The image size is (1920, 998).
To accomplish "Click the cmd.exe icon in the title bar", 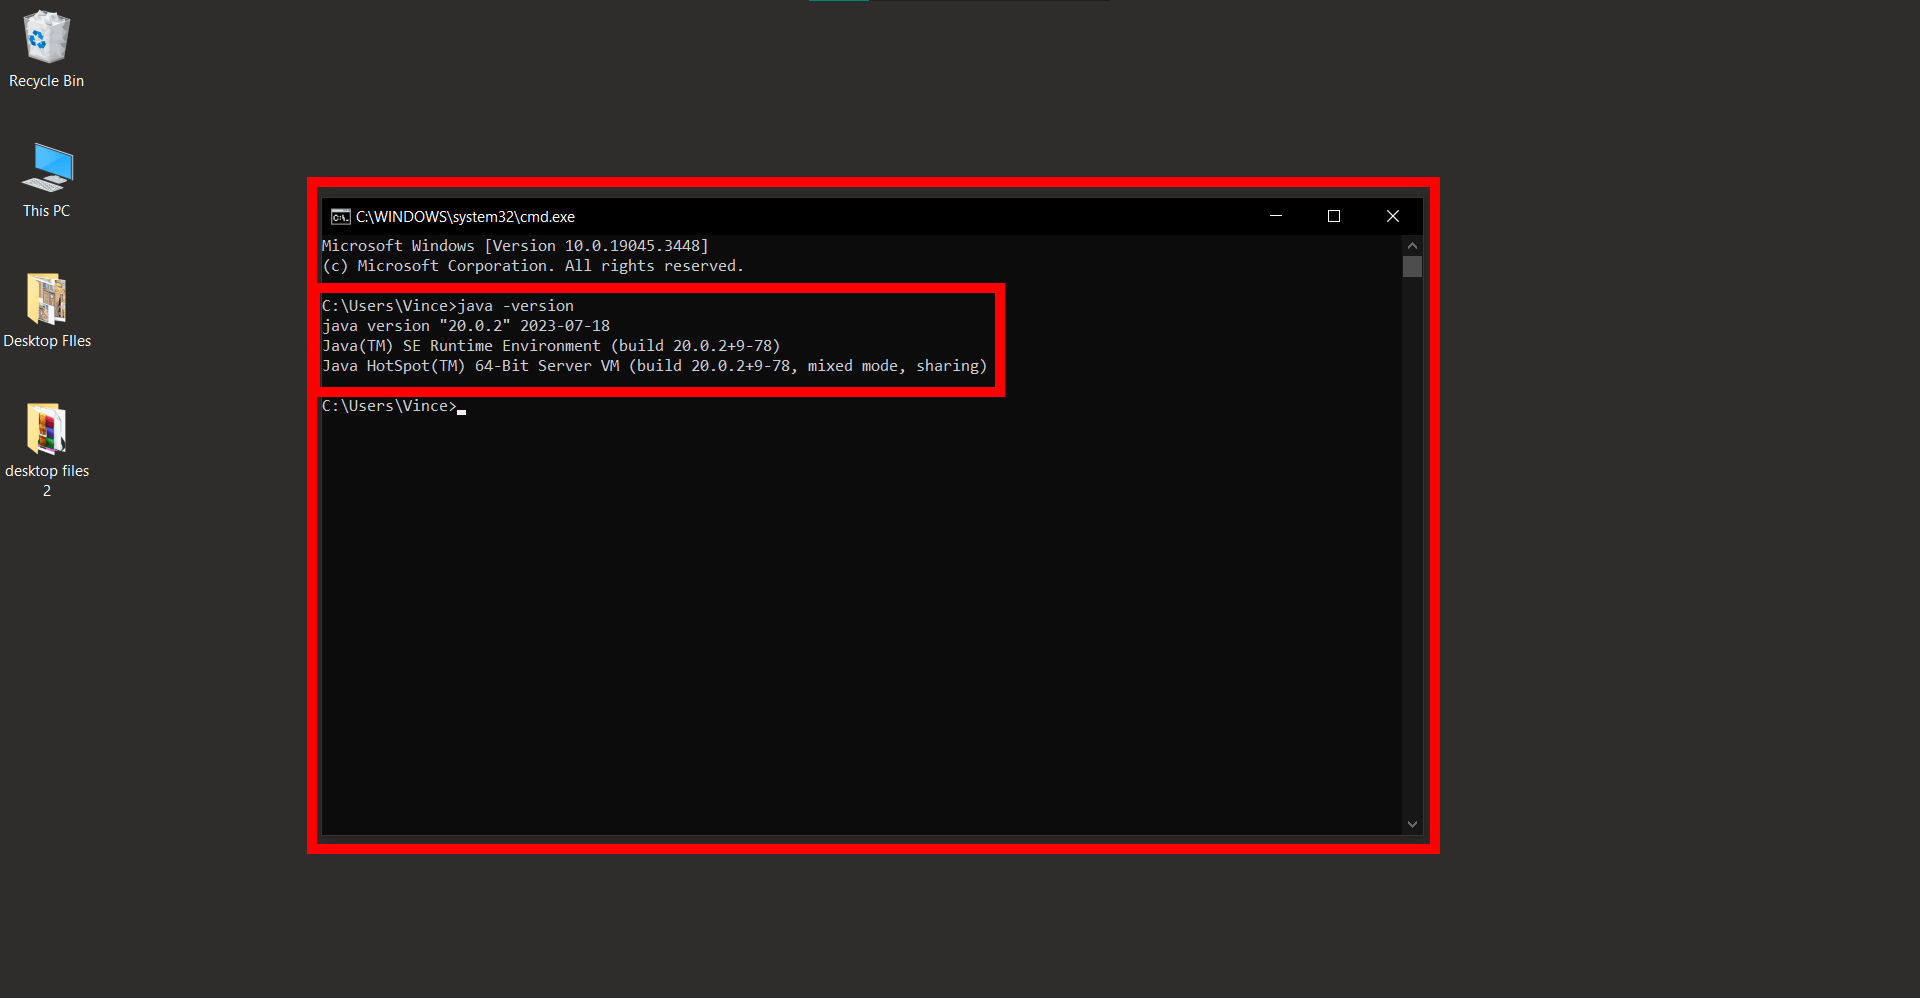I will coord(339,216).
